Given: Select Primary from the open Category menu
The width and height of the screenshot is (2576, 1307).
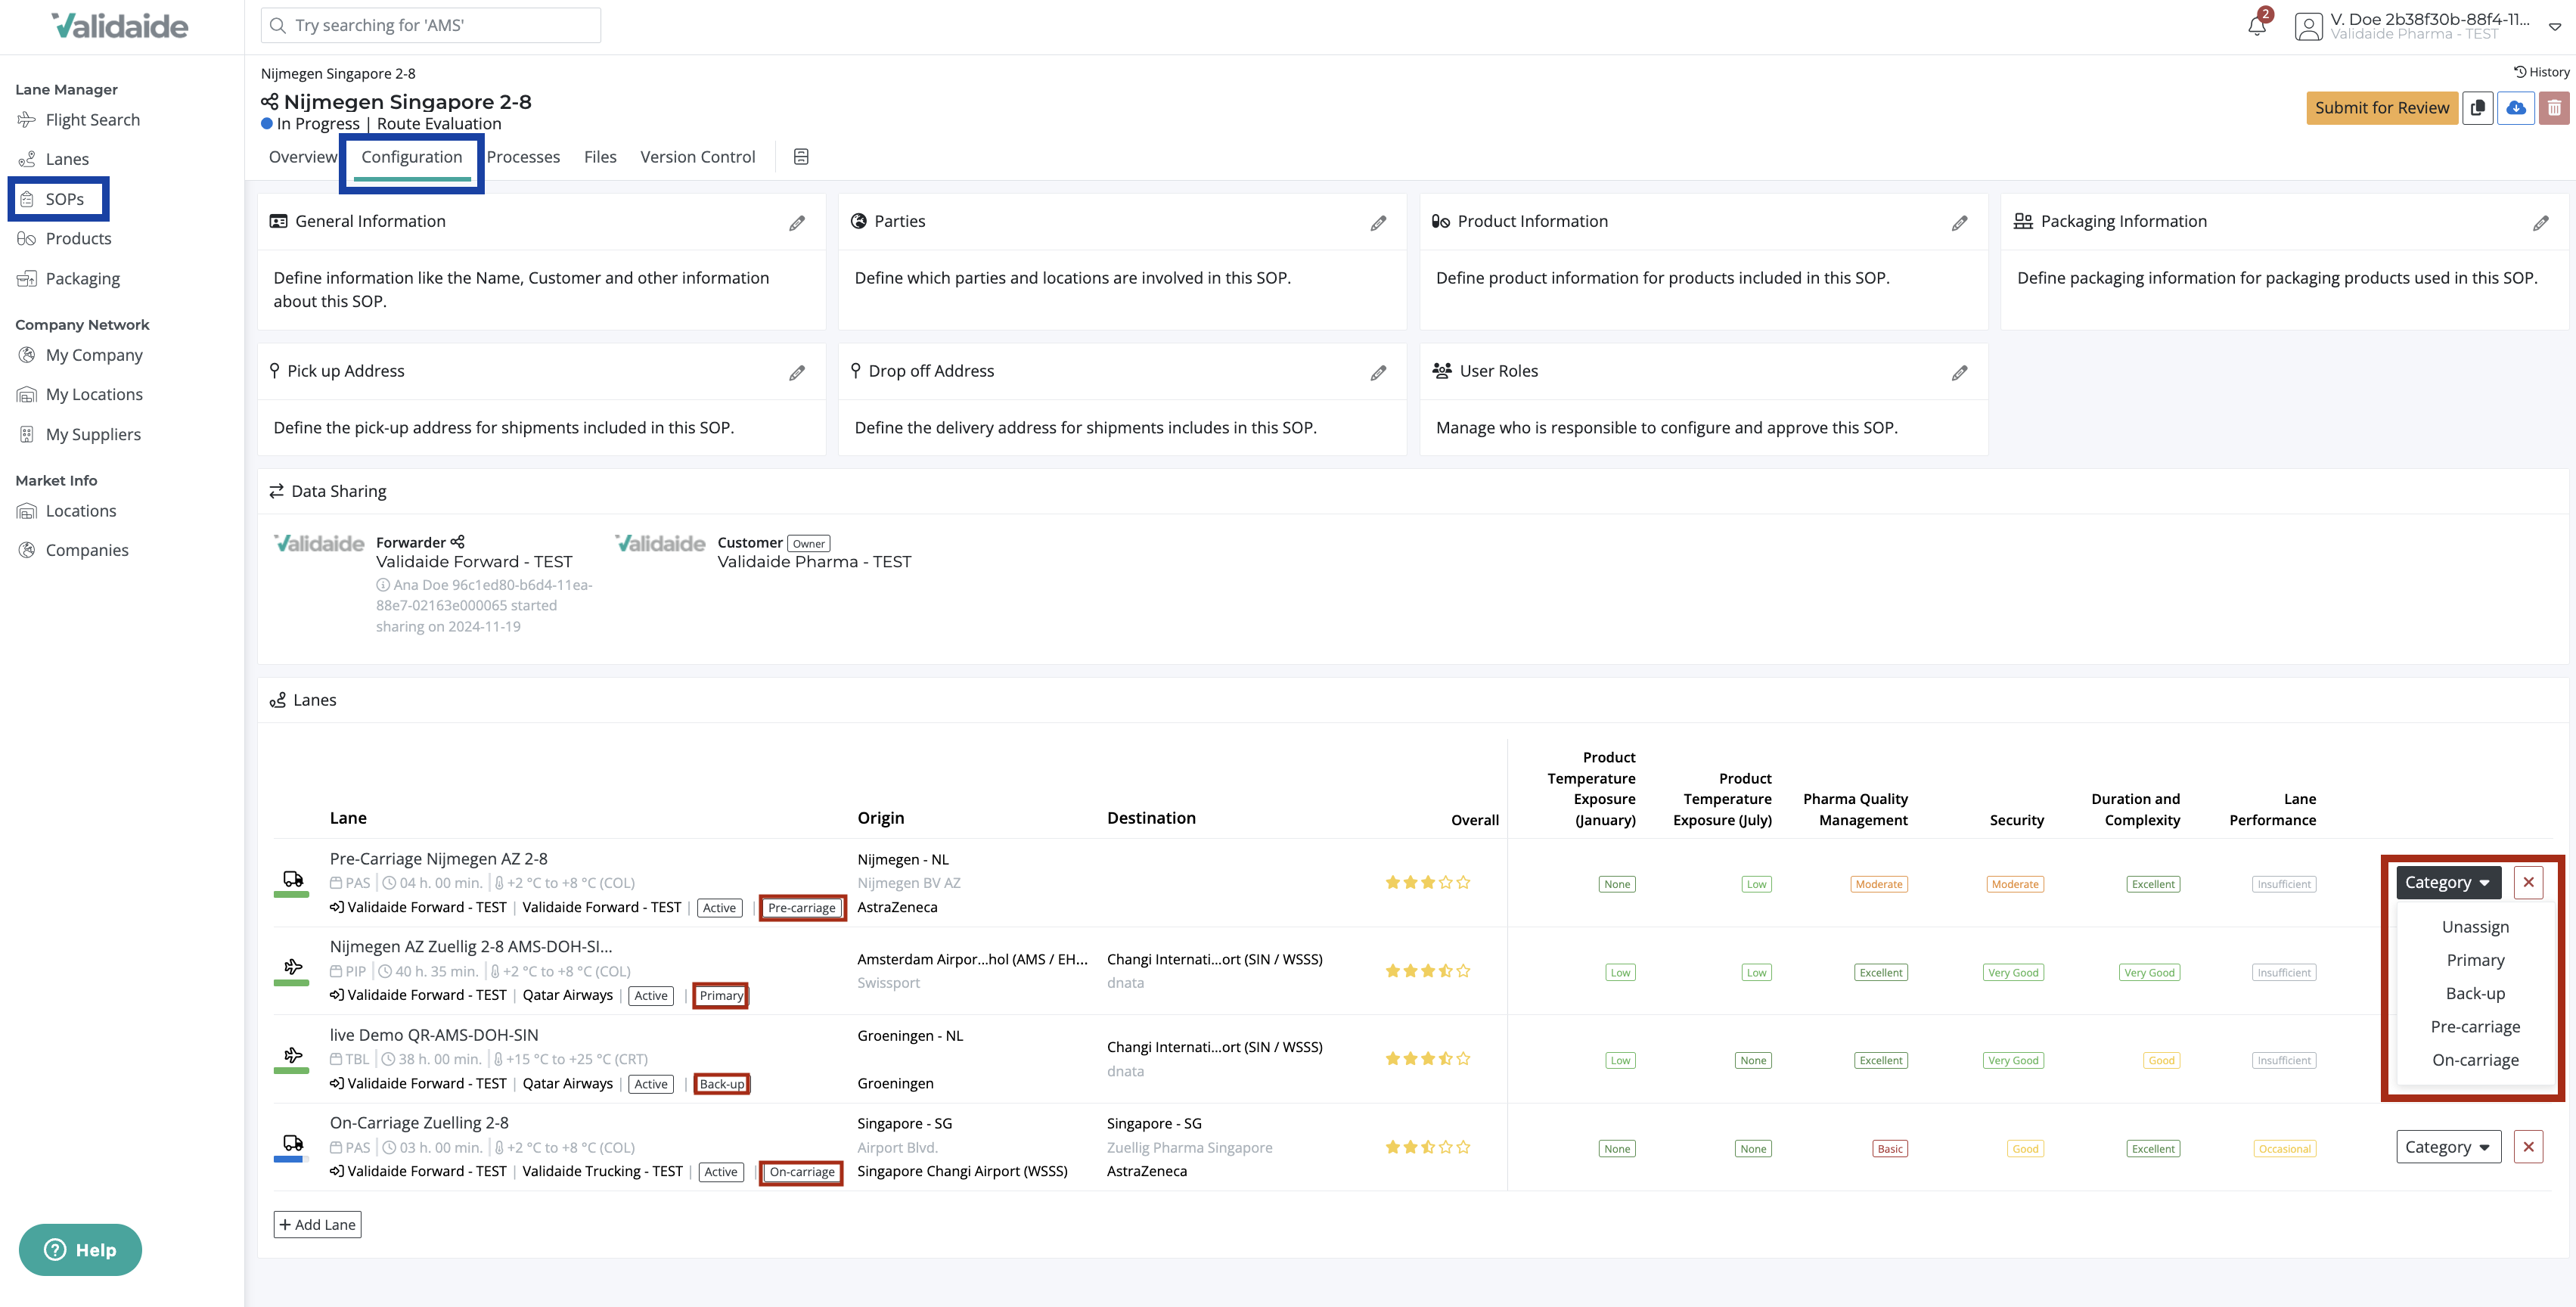Looking at the screenshot, I should pyautogui.click(x=2475, y=960).
